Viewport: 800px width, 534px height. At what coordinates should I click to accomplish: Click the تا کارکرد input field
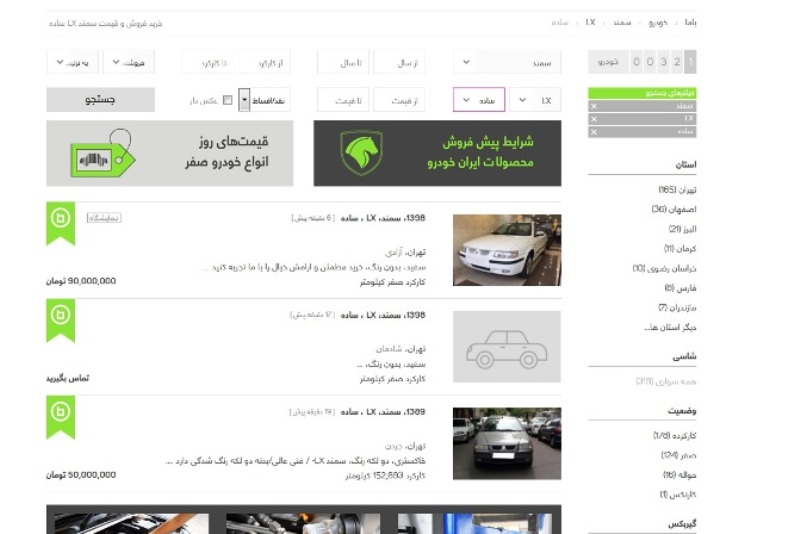pyautogui.click(x=208, y=62)
